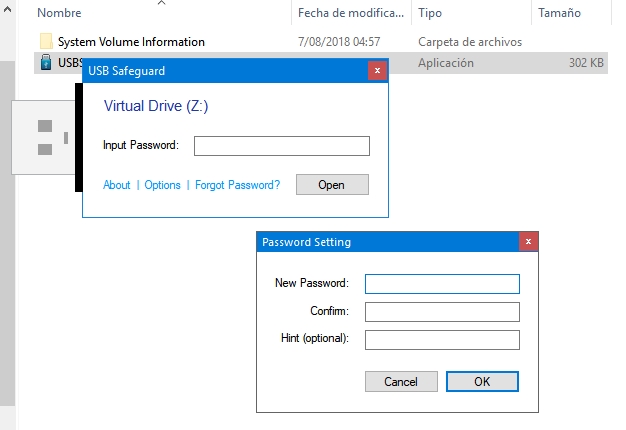This screenshot has width=626, height=430.
Task: Sort by the Tamaño column header
Action: coord(559,13)
